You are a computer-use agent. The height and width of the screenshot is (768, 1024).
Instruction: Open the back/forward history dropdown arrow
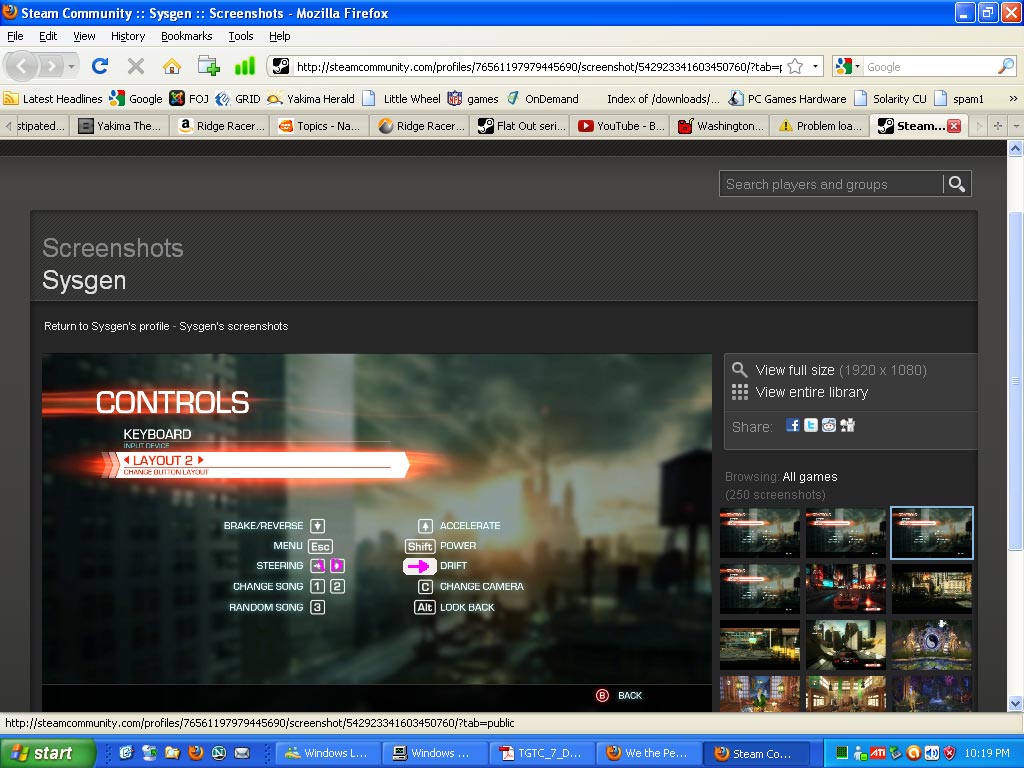click(x=71, y=66)
